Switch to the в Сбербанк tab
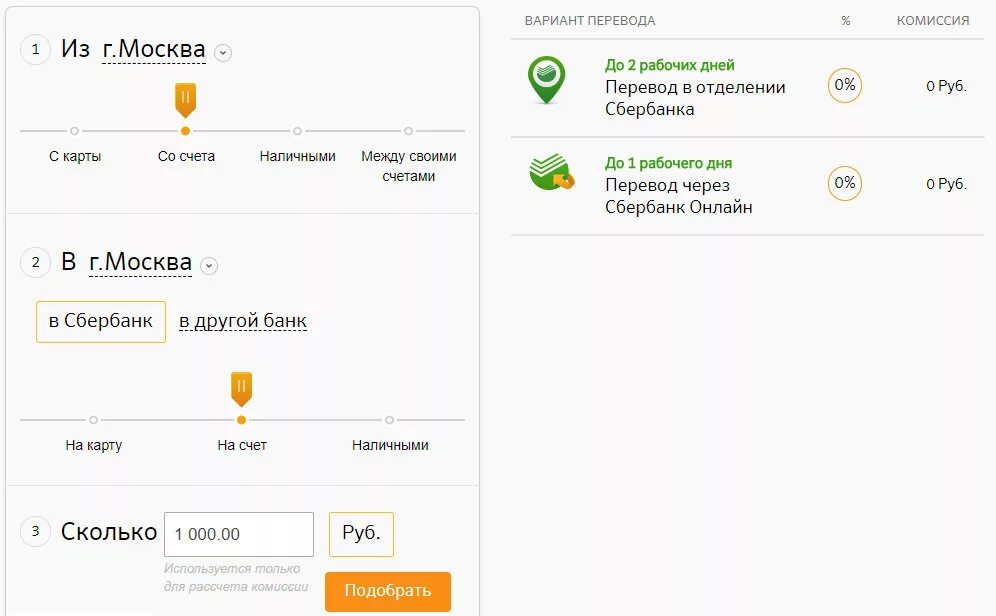The image size is (996, 616). [101, 322]
